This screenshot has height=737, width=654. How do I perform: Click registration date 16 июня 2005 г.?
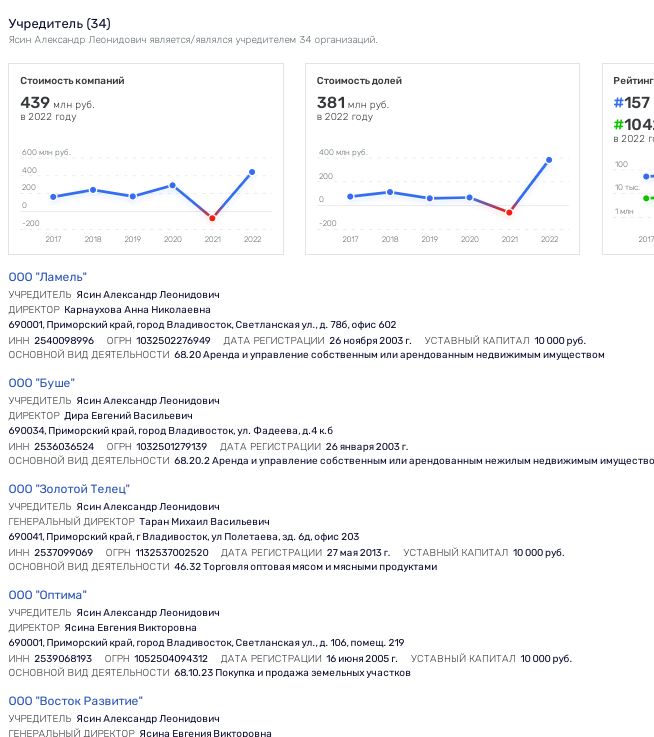362,659
